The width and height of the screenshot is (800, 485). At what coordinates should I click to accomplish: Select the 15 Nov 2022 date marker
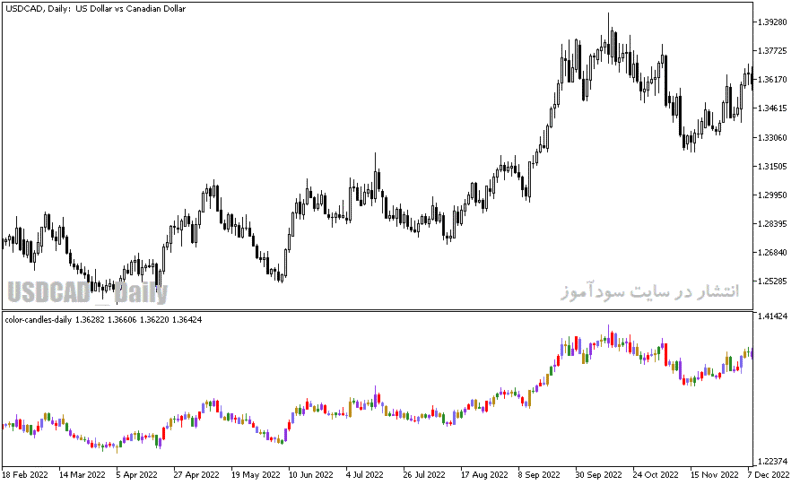714,475
